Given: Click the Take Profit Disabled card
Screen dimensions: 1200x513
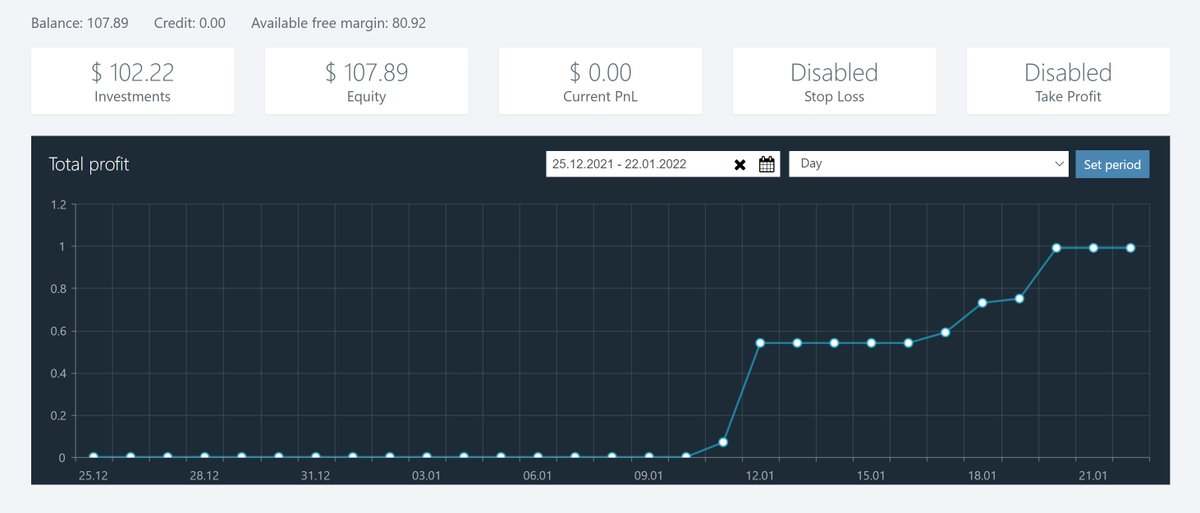Looking at the screenshot, I should pos(1068,81).
